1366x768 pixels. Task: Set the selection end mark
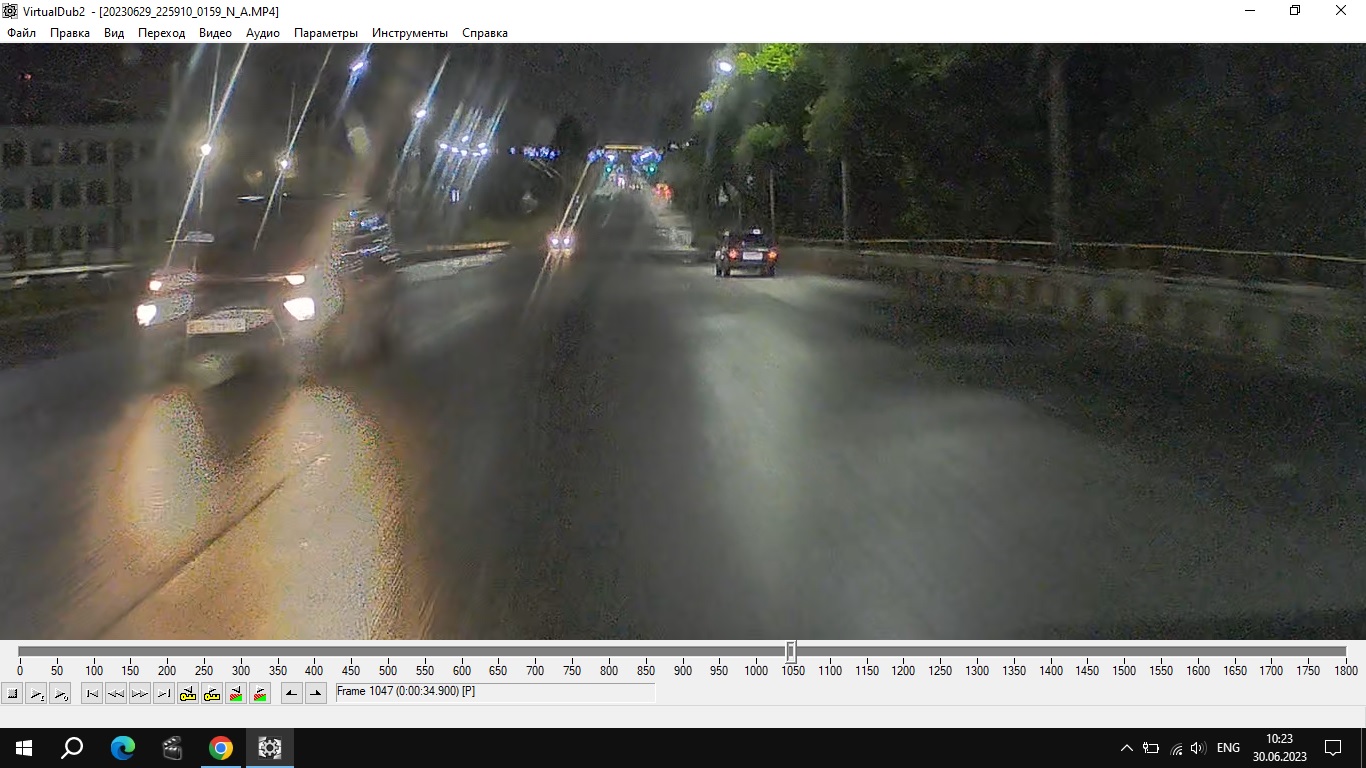(316, 693)
